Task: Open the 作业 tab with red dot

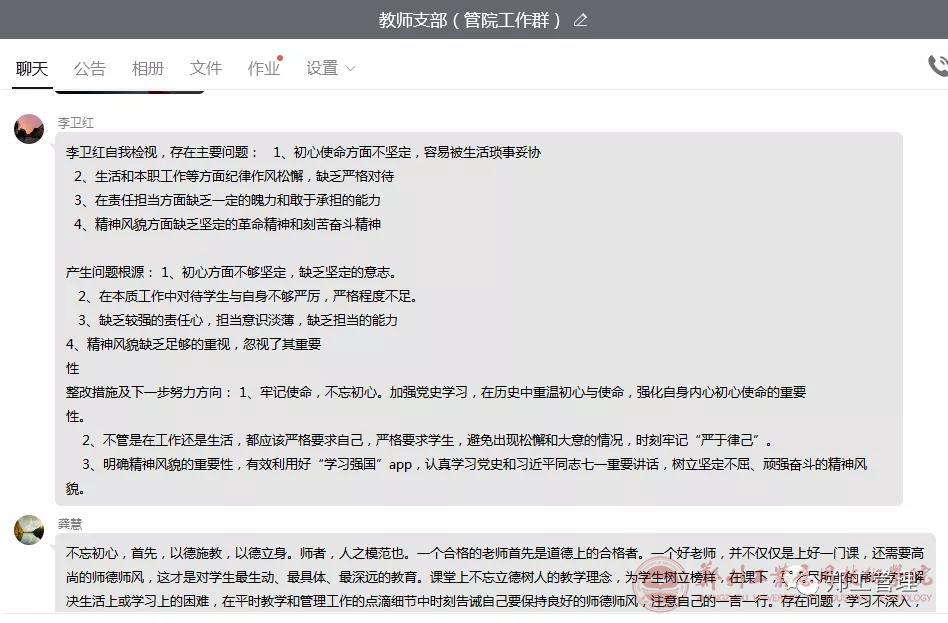Action: 263,68
